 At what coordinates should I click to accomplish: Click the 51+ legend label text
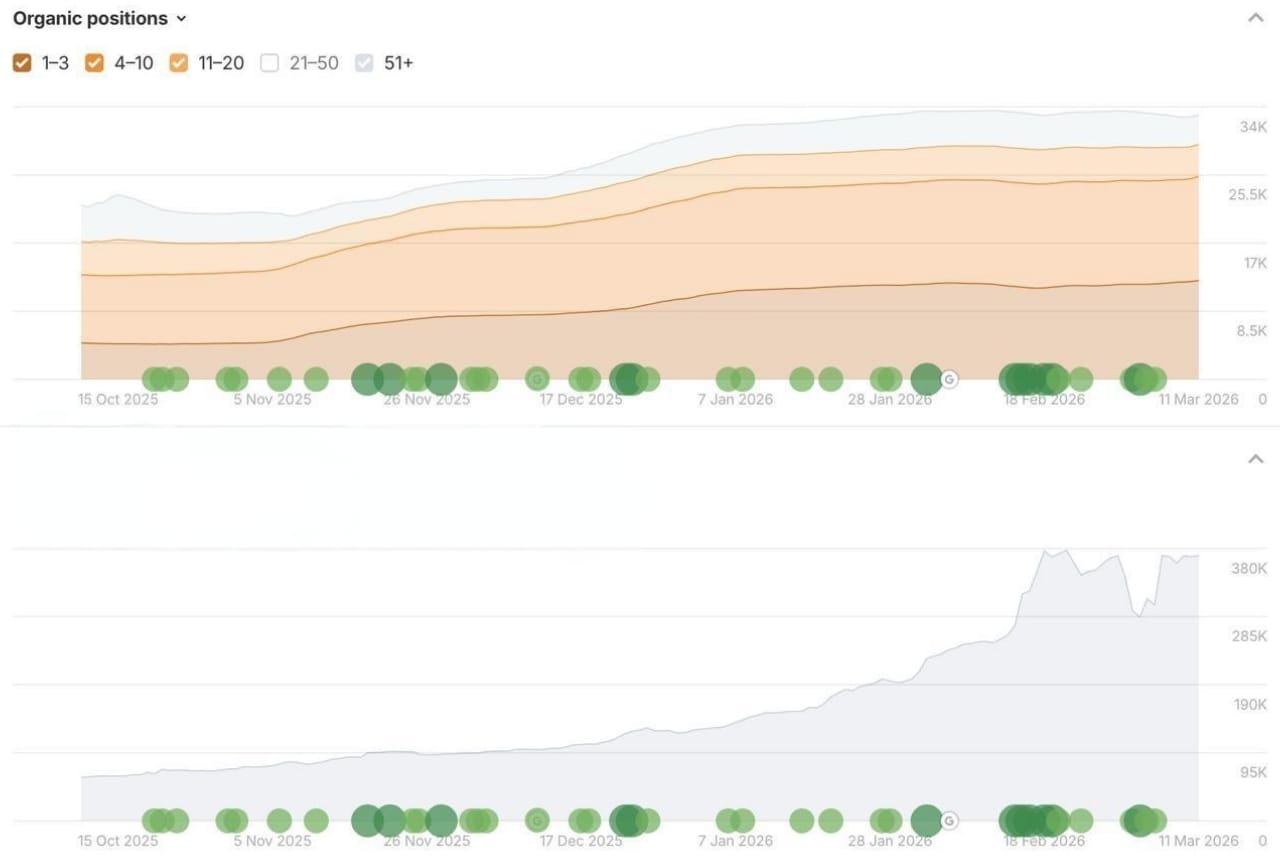tap(398, 63)
